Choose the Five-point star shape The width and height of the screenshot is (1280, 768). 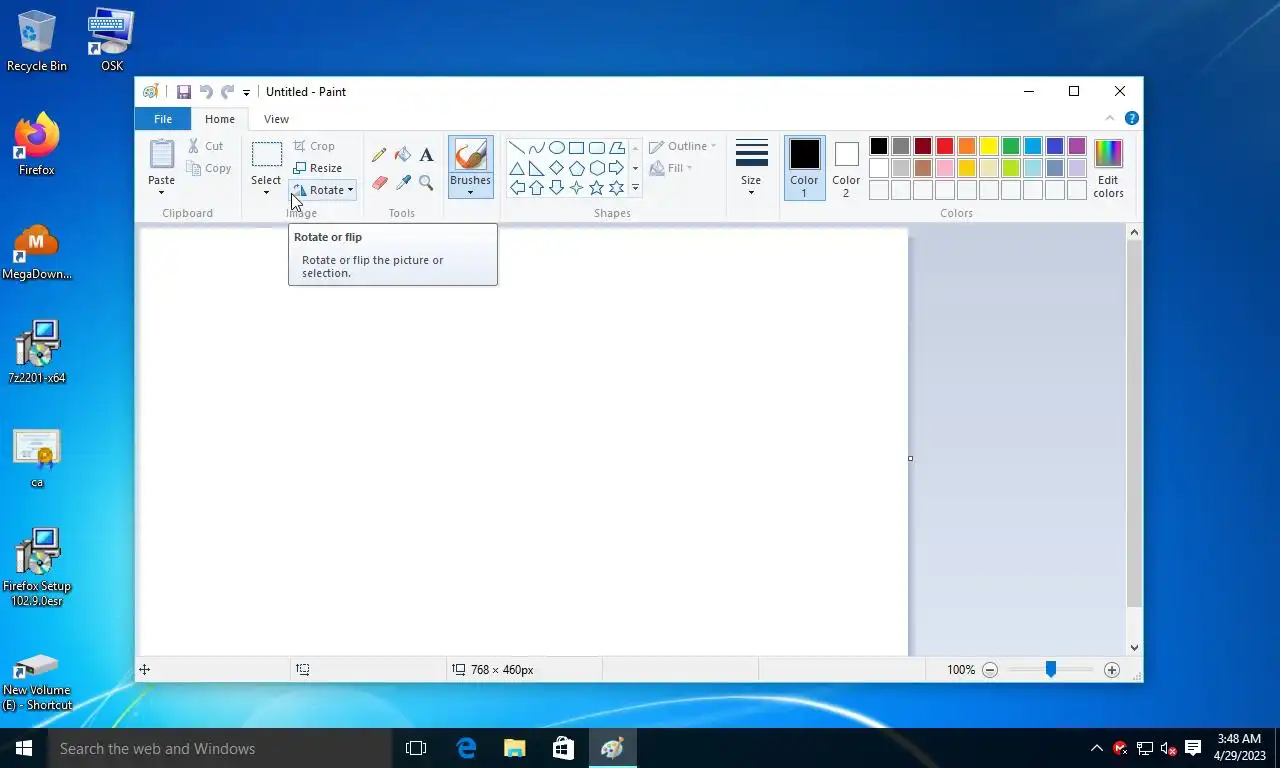point(597,188)
